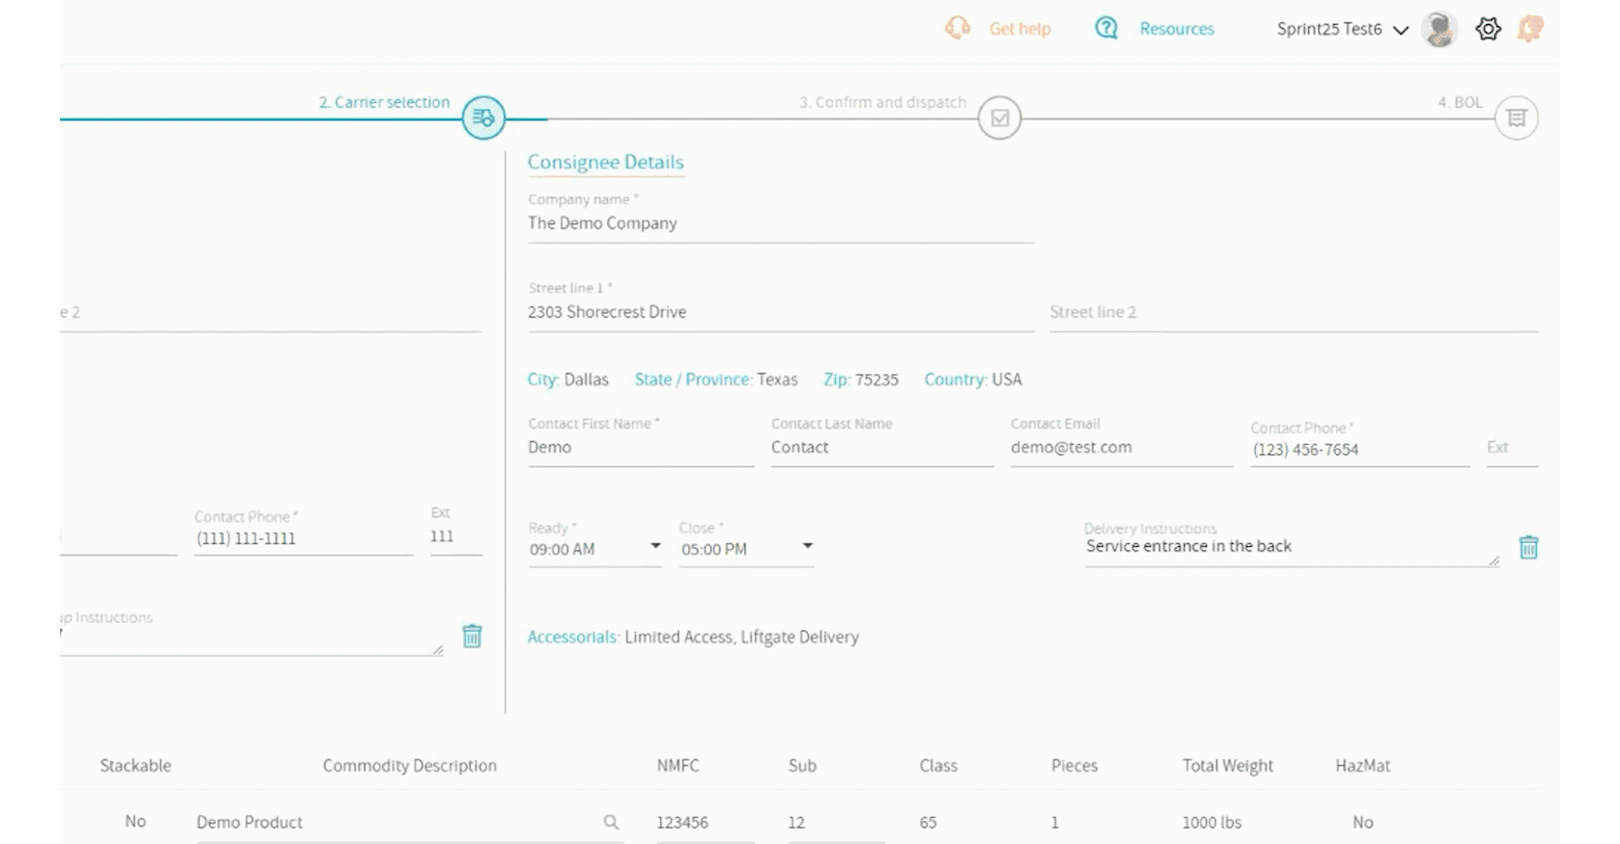Open settings with the gear icon
Viewport: 1620px width, 844px height.
click(x=1488, y=29)
